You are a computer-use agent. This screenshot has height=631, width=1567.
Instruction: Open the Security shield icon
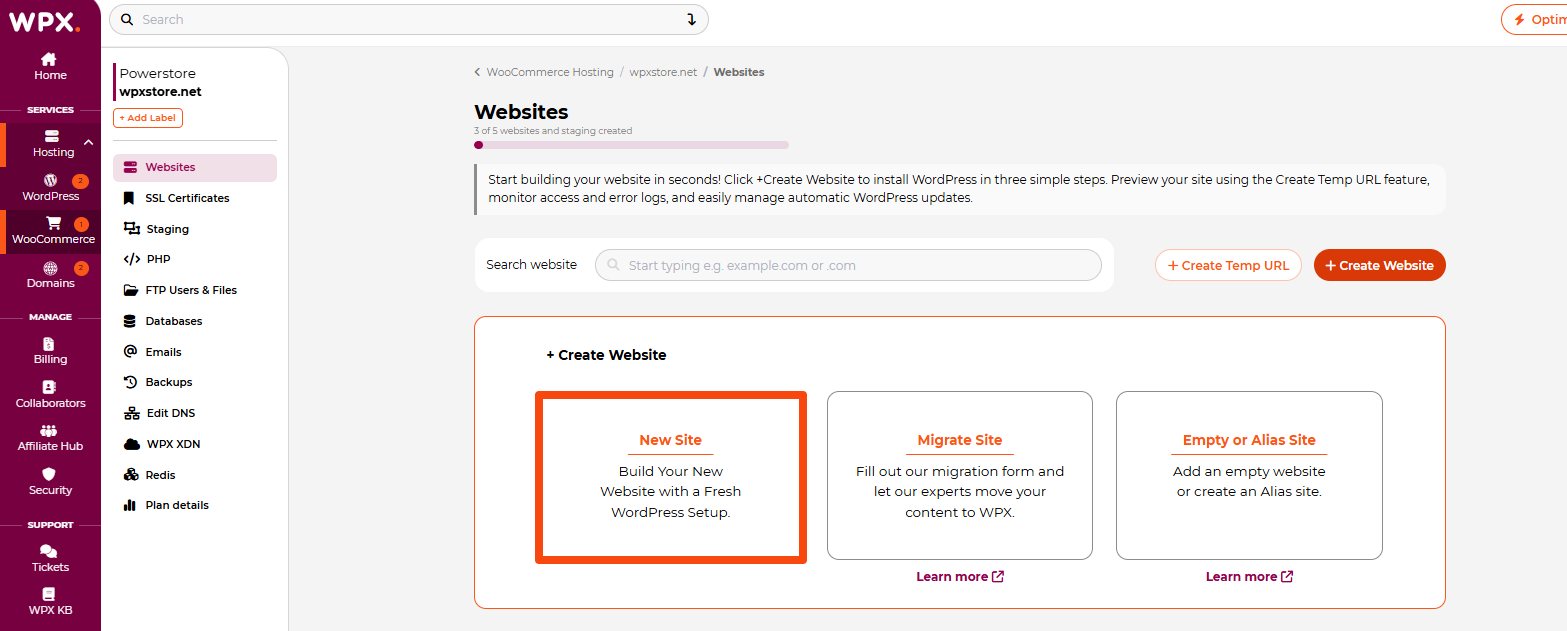[x=50, y=475]
